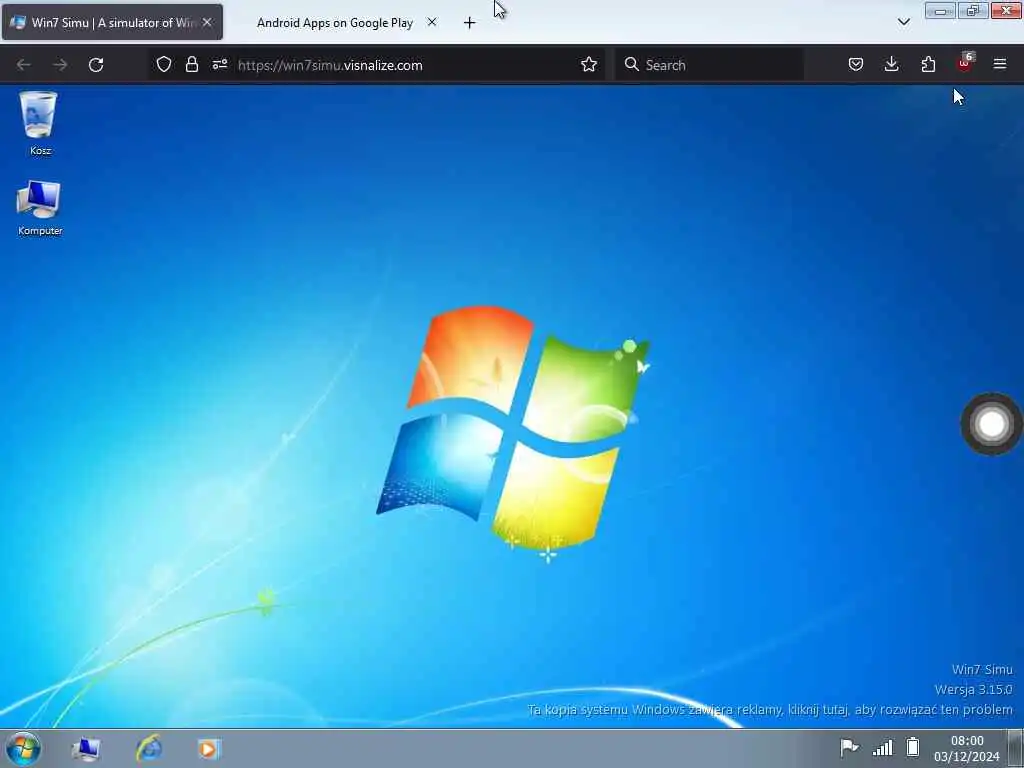The image size is (1024, 768).
Task: Open the Komputer desktop icon
Action: point(40,208)
